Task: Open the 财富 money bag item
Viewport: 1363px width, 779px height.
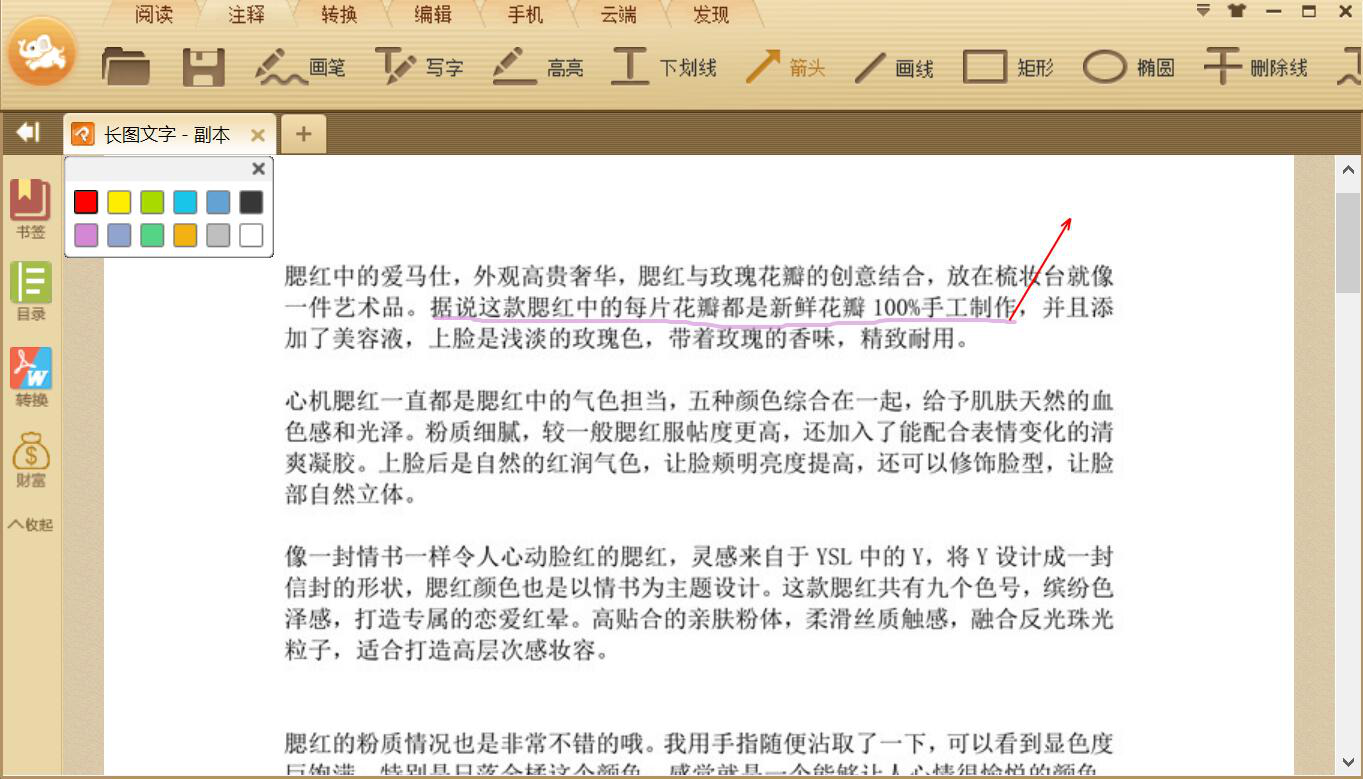Action: [31, 460]
